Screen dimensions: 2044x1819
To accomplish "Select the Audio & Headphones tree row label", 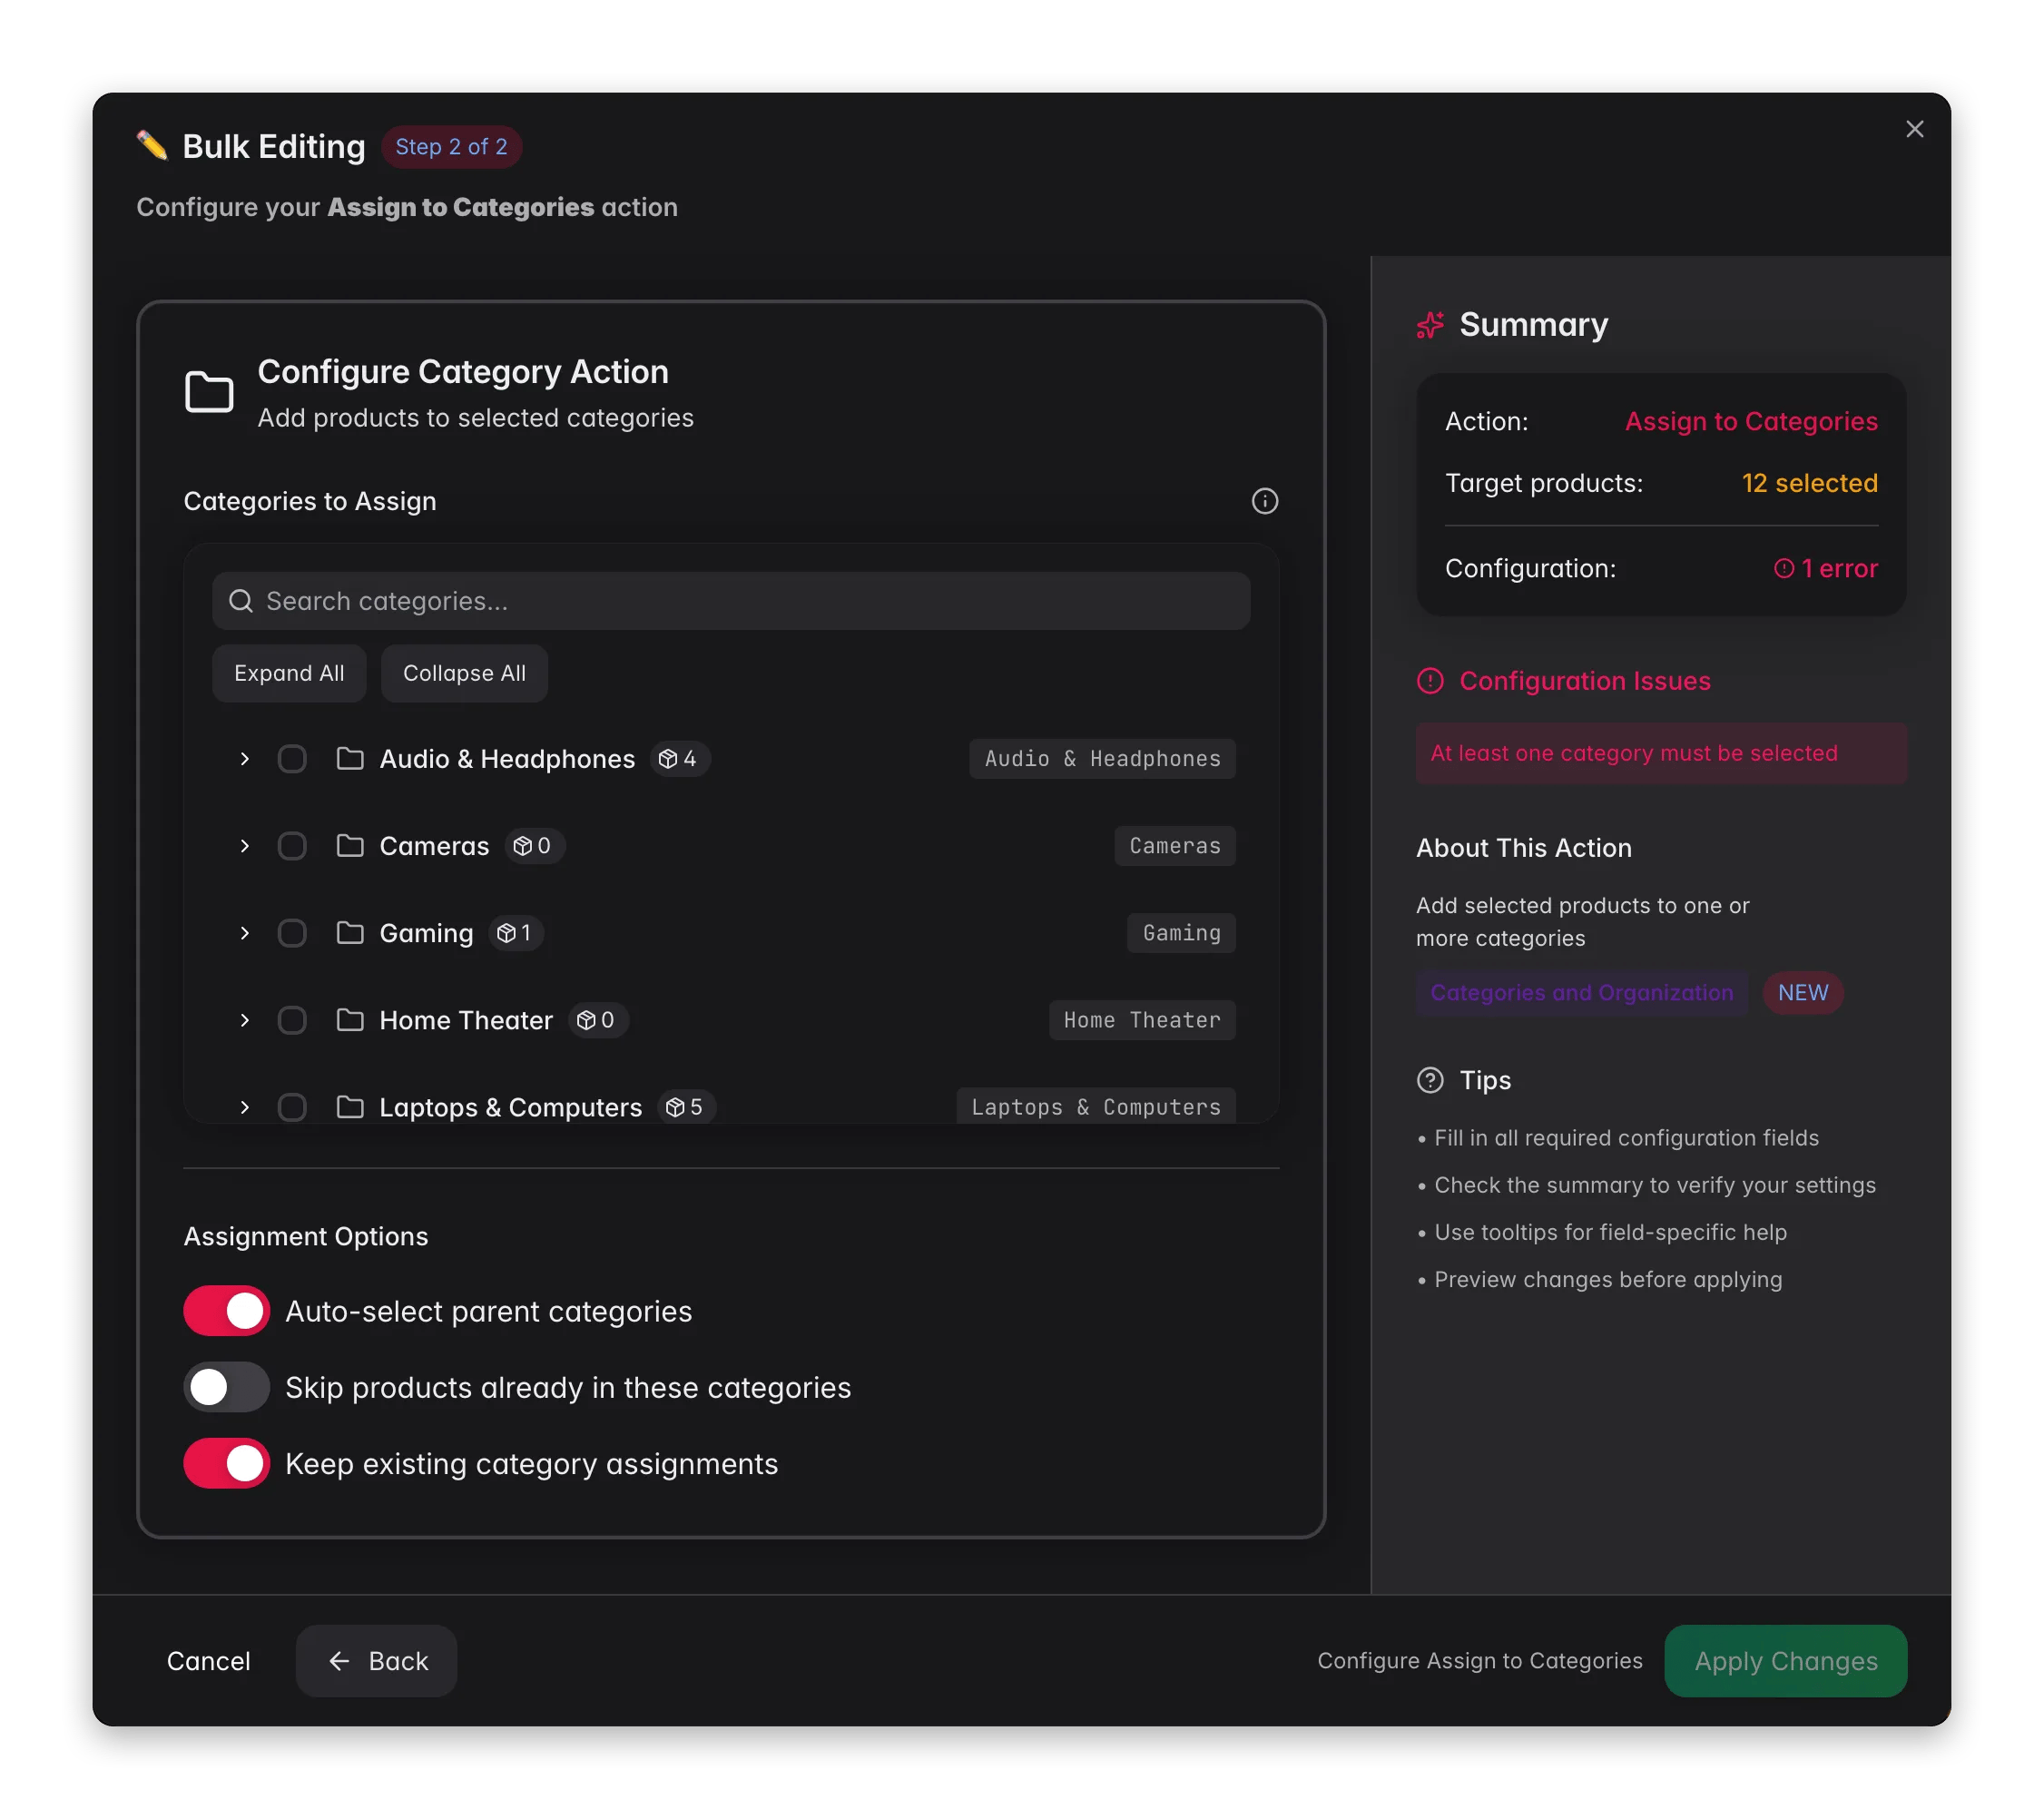I will click(x=507, y=759).
